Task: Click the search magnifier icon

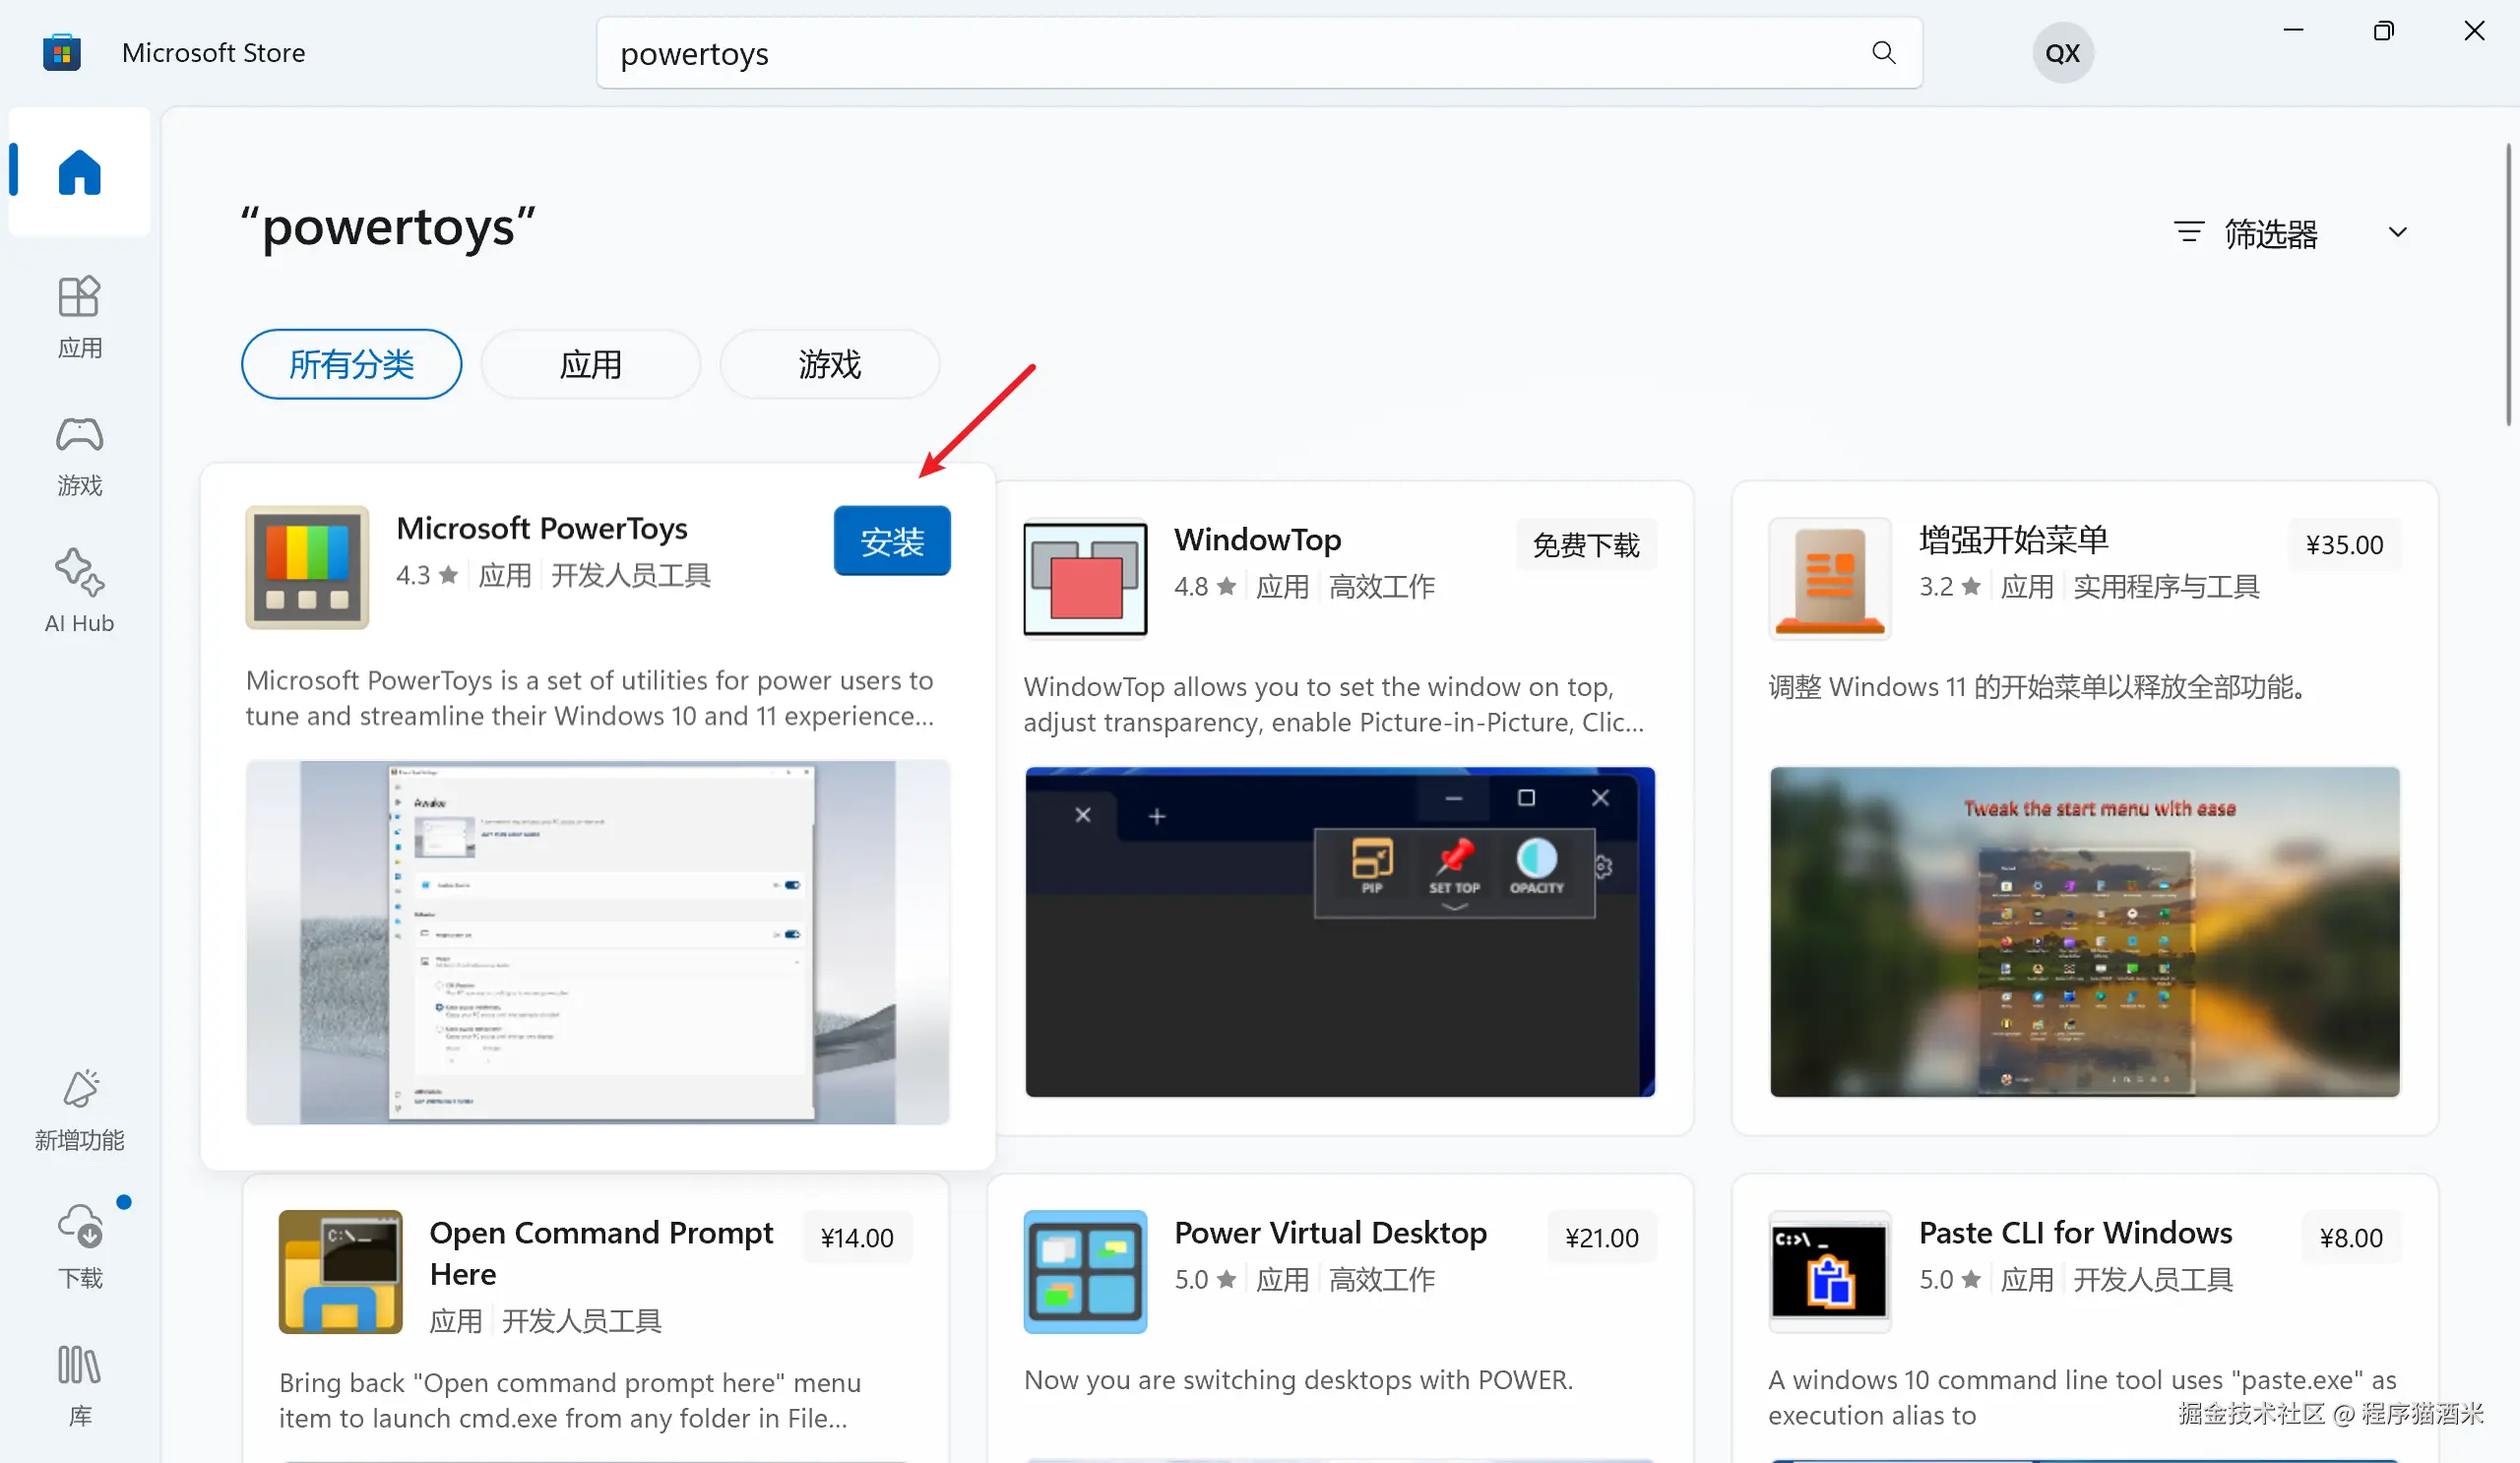Action: tap(1883, 53)
